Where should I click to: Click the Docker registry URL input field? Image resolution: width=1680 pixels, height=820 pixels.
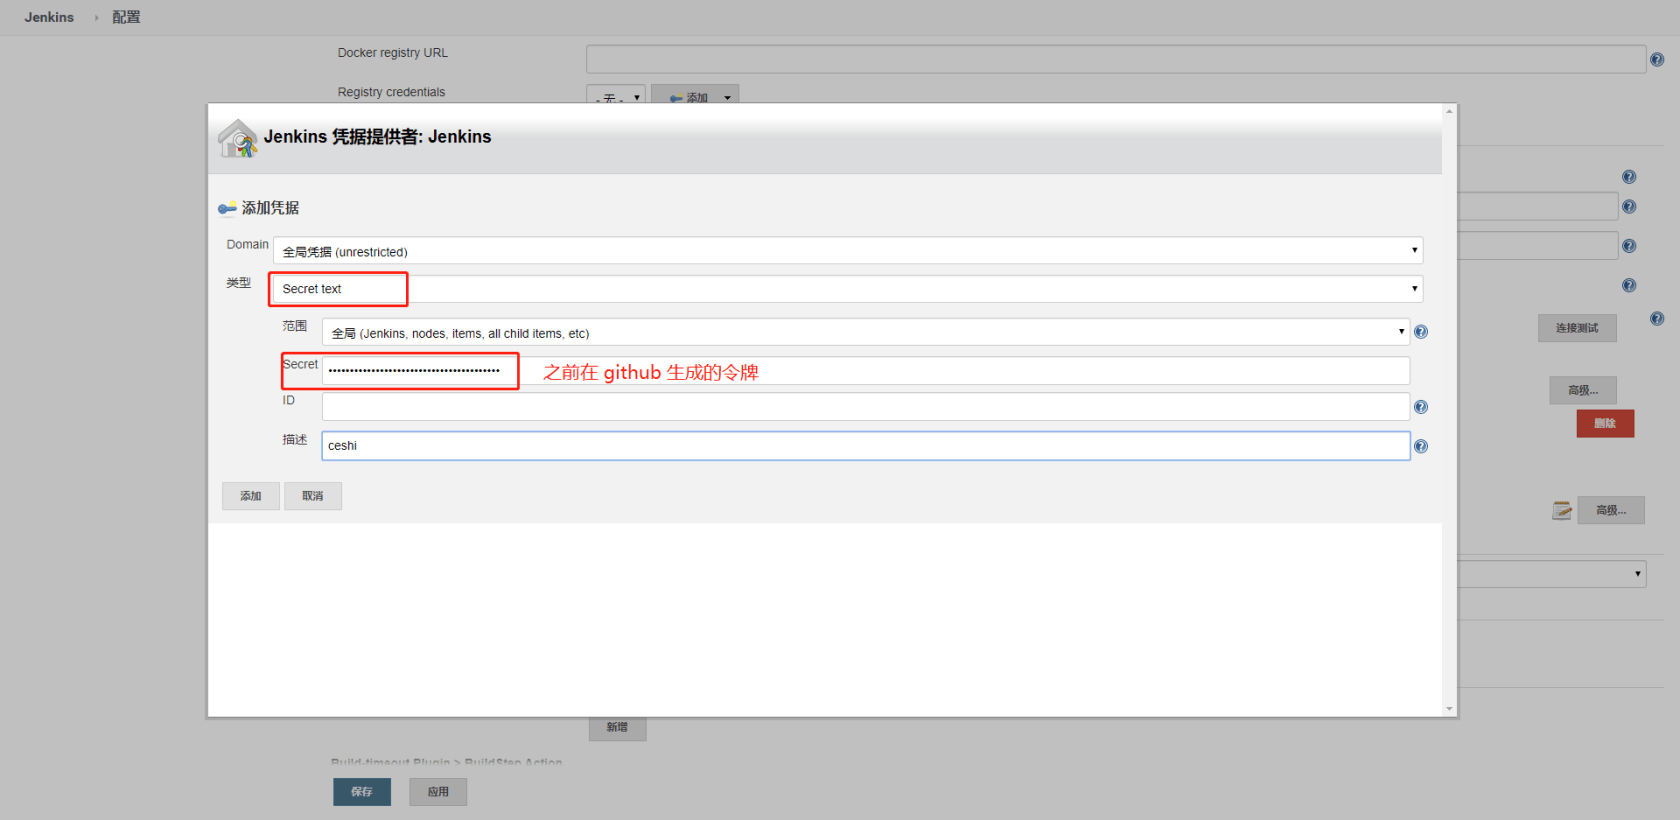click(1116, 59)
